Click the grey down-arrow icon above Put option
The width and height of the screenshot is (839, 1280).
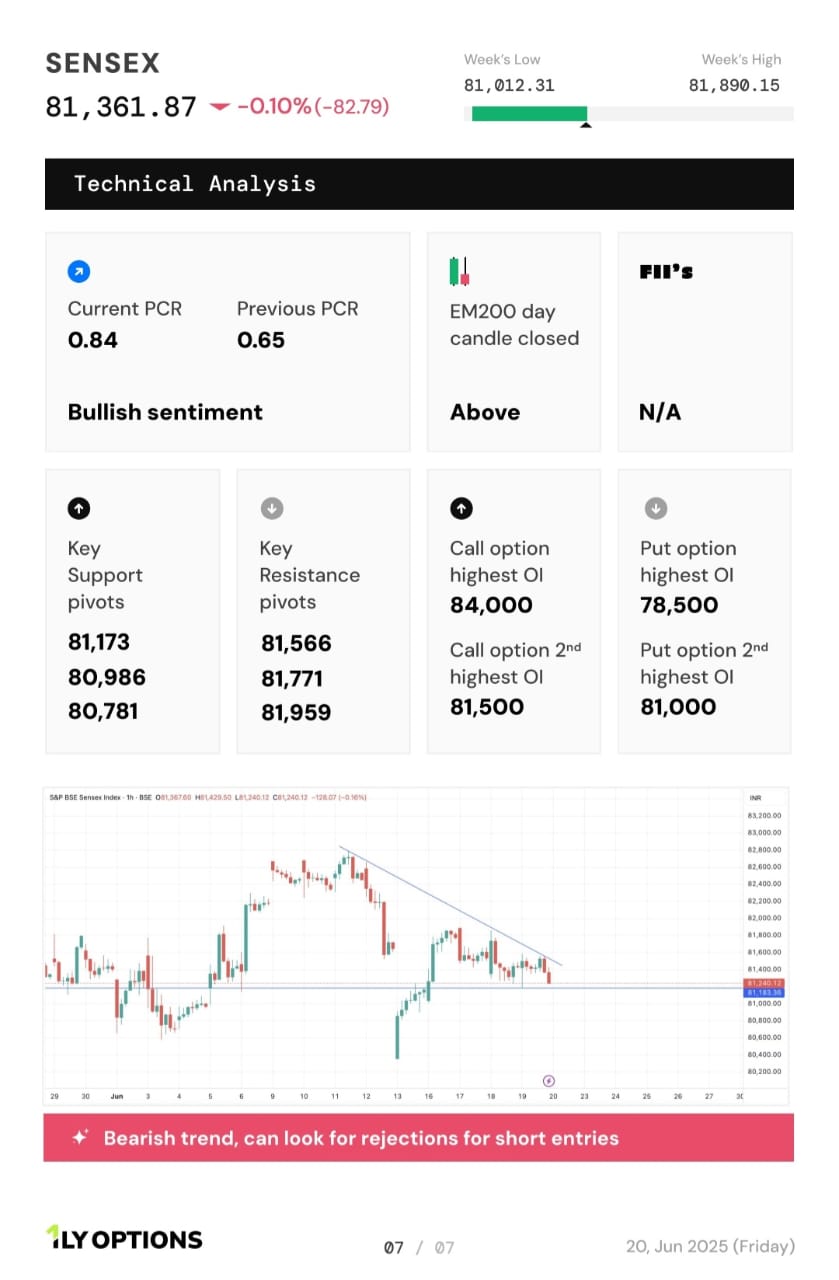coord(654,508)
